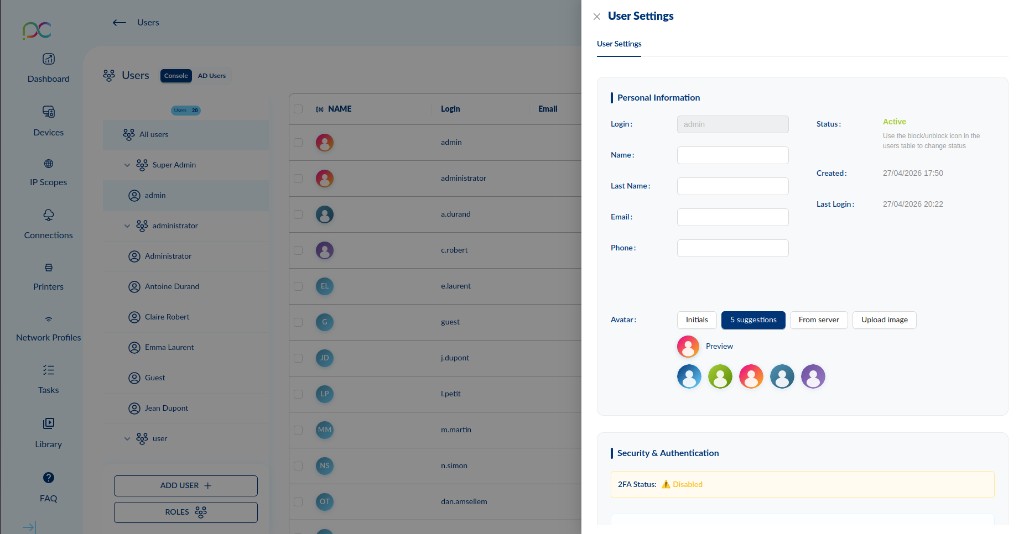Check the j.dupont row checkbox
The width and height of the screenshot is (1024, 534).
click(x=298, y=358)
